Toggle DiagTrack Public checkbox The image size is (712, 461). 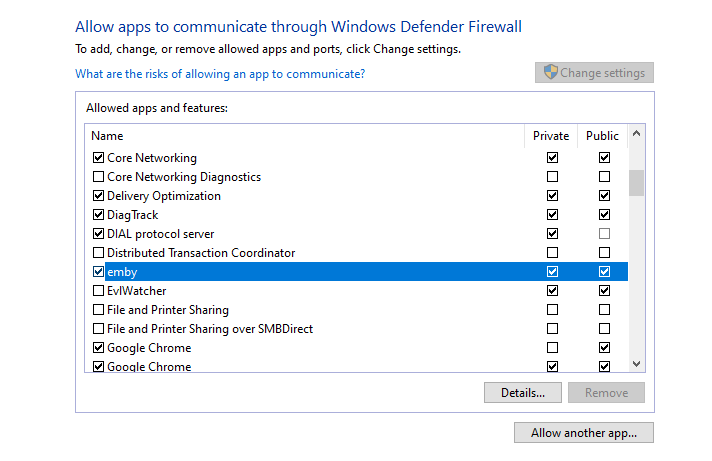click(604, 215)
